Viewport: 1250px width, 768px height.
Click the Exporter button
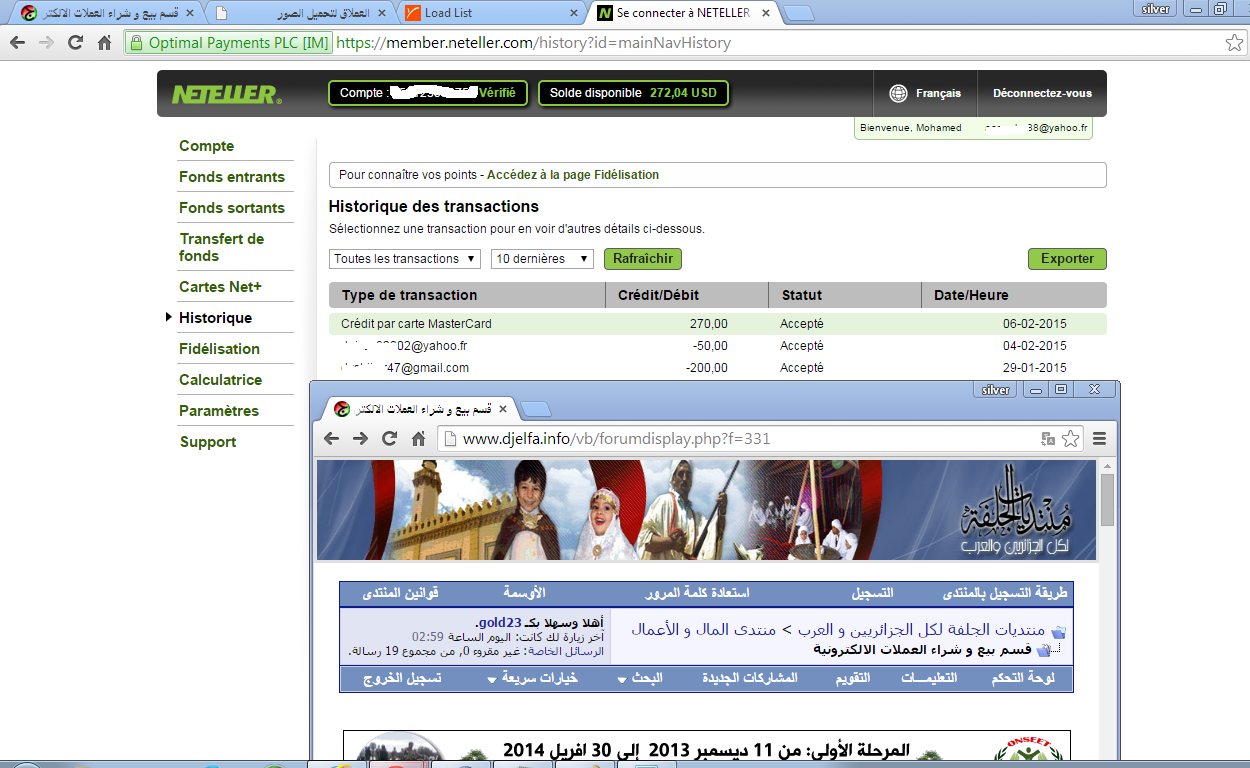(x=1067, y=259)
